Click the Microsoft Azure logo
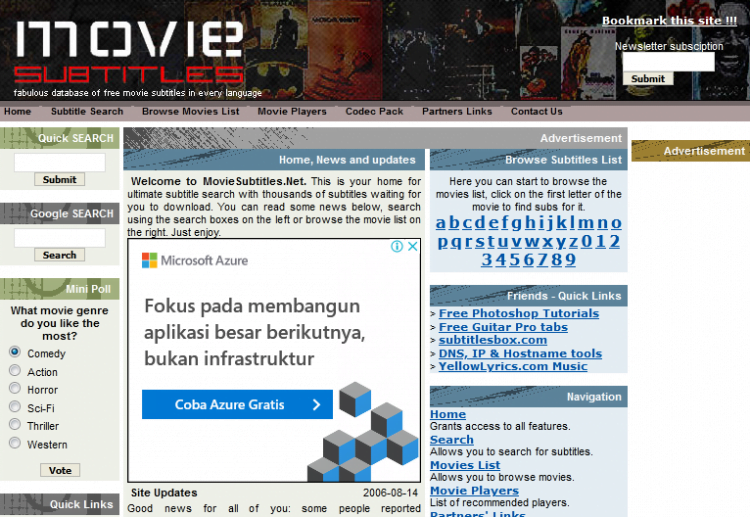 pyautogui.click(x=195, y=261)
